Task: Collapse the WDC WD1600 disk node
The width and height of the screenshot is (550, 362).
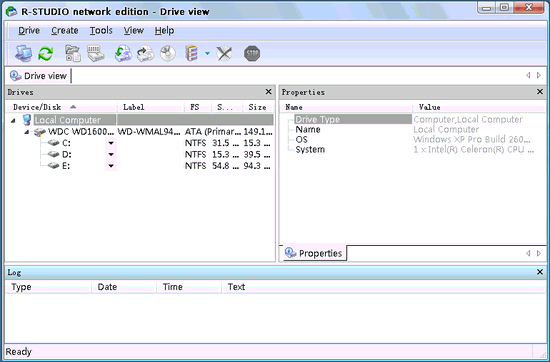Action: pyautogui.click(x=27, y=132)
